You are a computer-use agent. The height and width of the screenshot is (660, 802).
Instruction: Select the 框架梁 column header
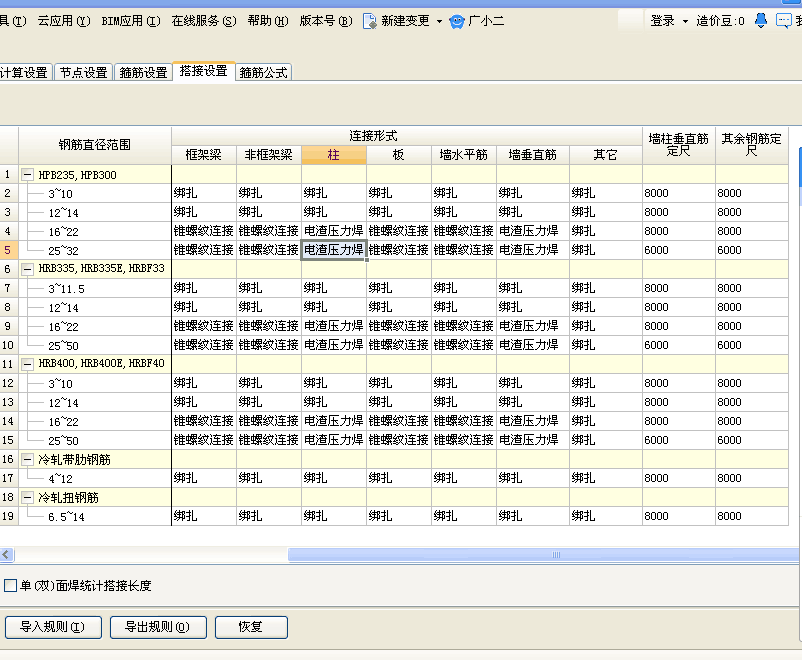pyautogui.click(x=204, y=155)
